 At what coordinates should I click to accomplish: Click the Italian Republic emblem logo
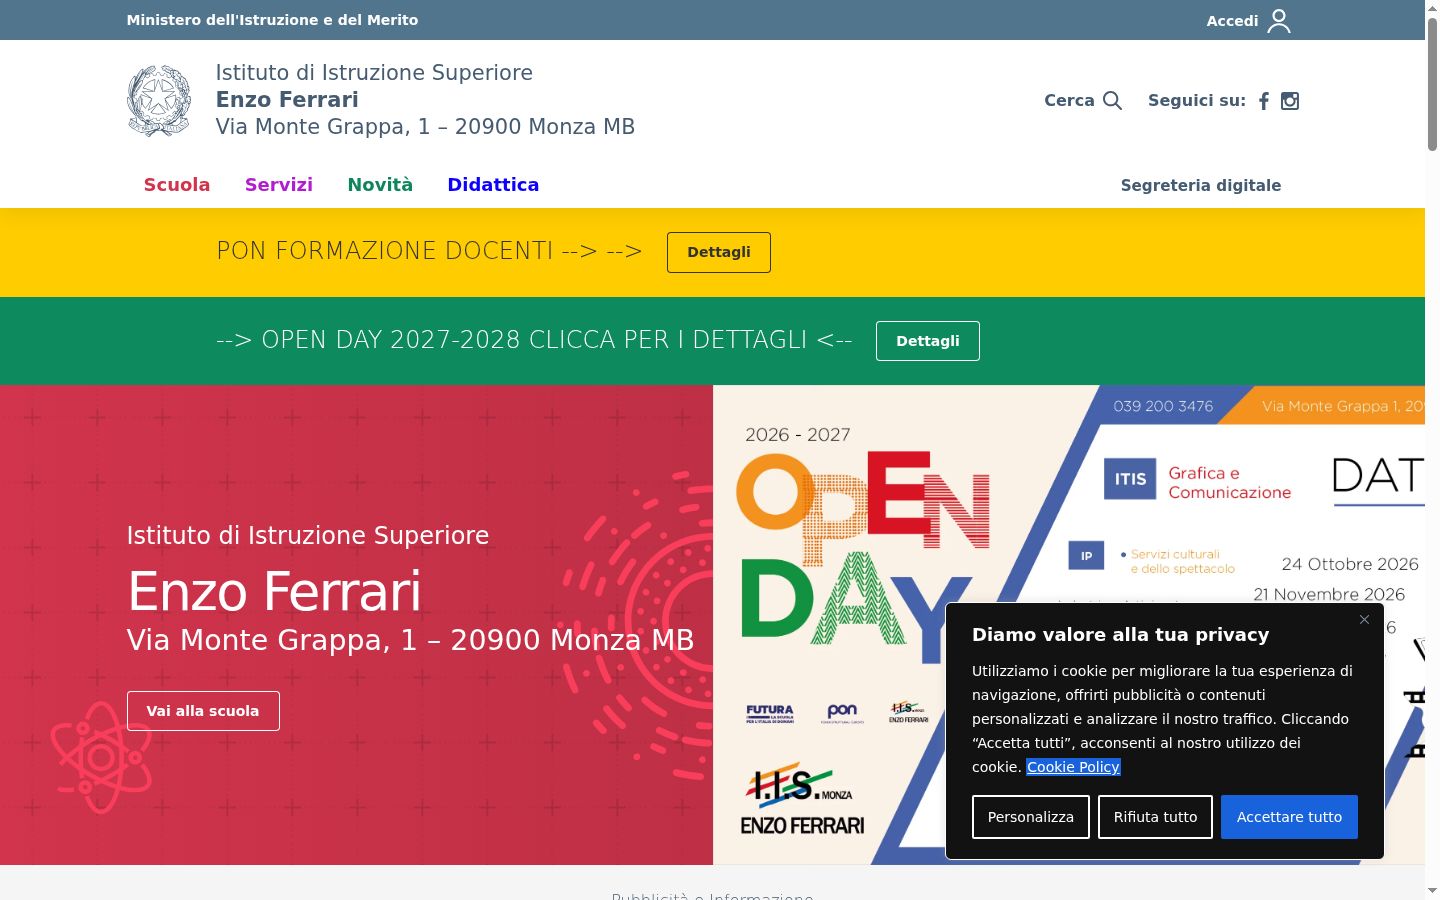[x=159, y=101]
